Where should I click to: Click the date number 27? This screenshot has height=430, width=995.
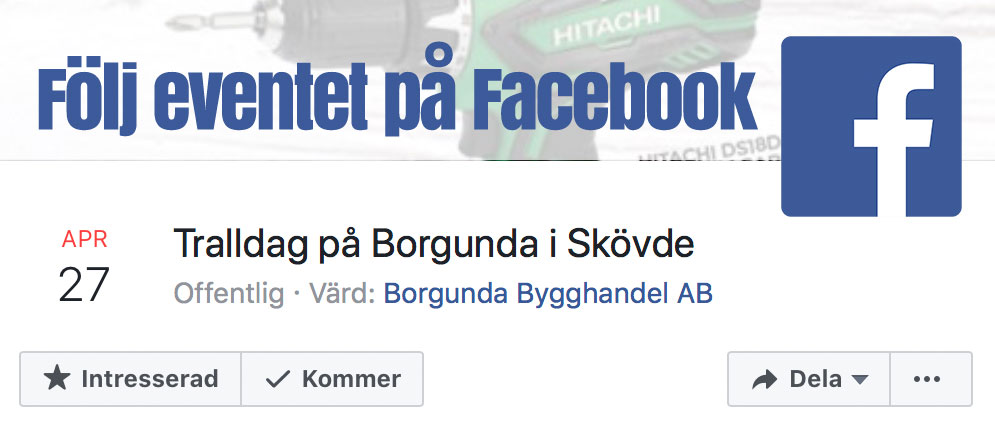pos(84,285)
